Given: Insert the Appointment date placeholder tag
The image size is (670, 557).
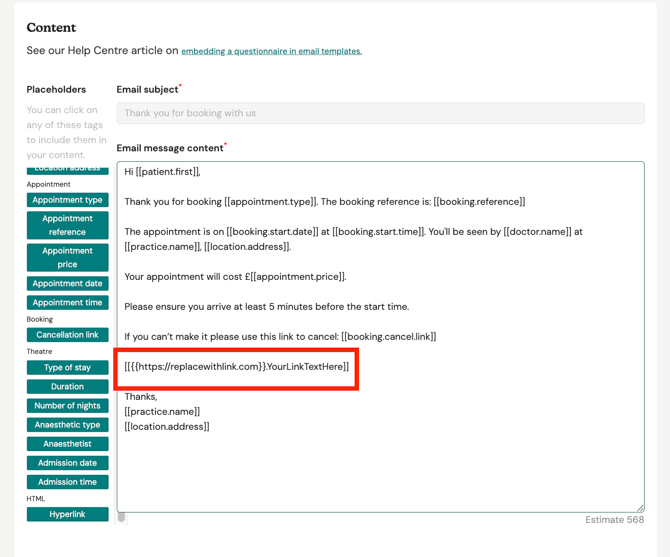Looking at the screenshot, I should [x=67, y=284].
